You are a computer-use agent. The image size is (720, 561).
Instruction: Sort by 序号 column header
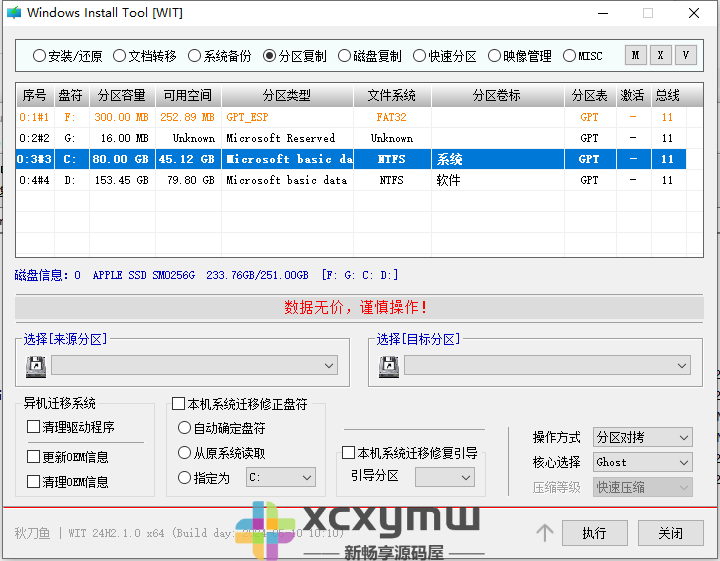(35, 95)
